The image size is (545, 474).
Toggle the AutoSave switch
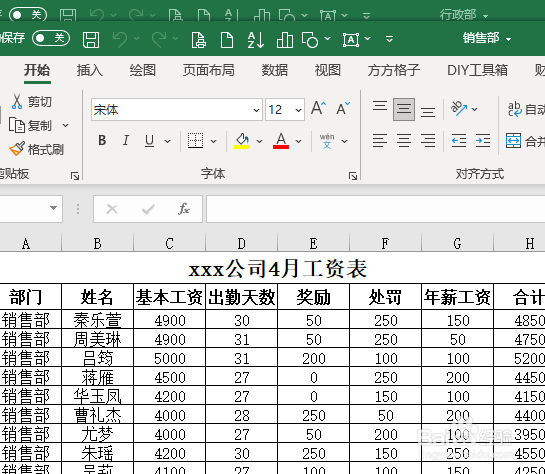pyautogui.click(x=51, y=38)
